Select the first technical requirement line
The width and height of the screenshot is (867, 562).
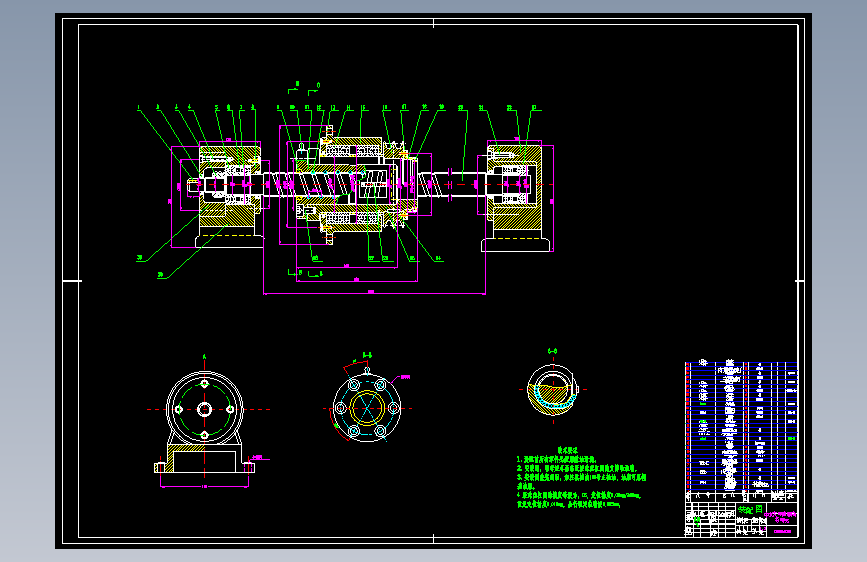(x=556, y=460)
